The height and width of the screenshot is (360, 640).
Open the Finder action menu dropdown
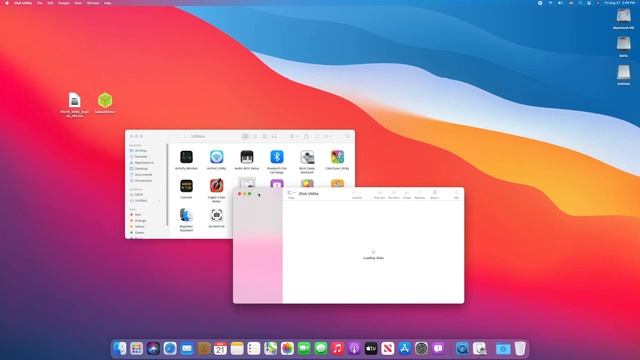click(328, 136)
